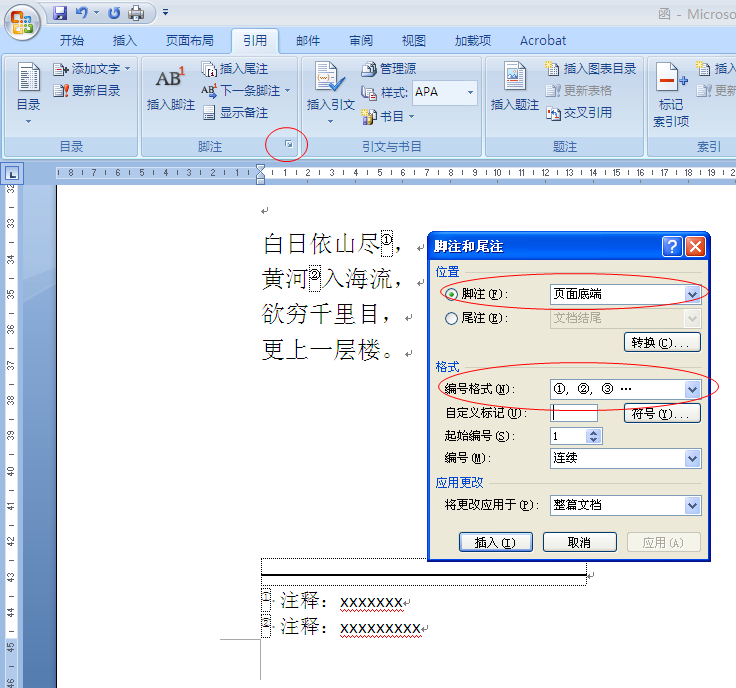This screenshot has height=688, width=736.
Task: Click the tab selector at ruler corner
Action: 12,174
